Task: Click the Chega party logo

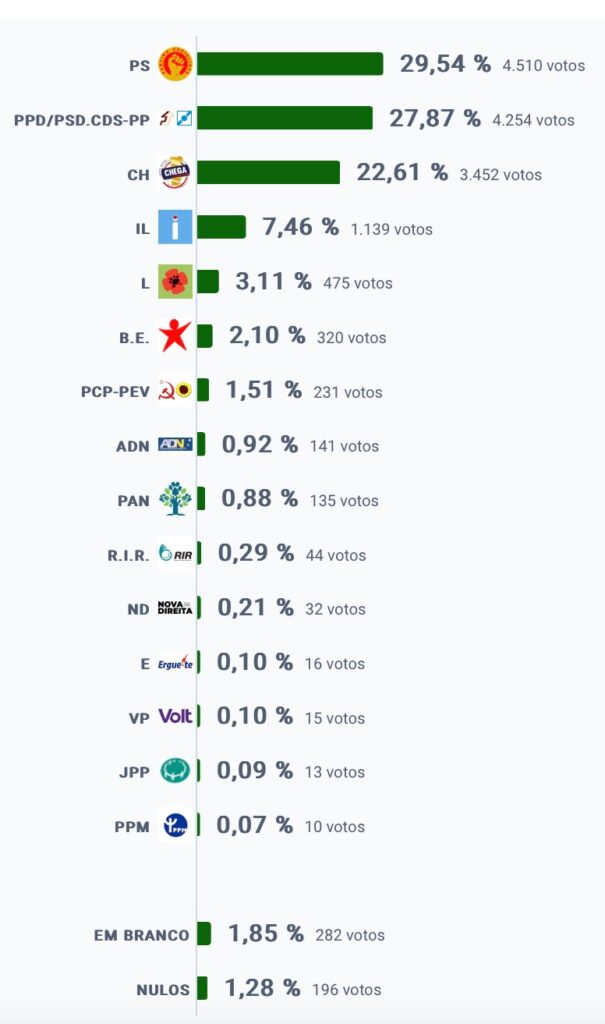Action: coord(175,173)
